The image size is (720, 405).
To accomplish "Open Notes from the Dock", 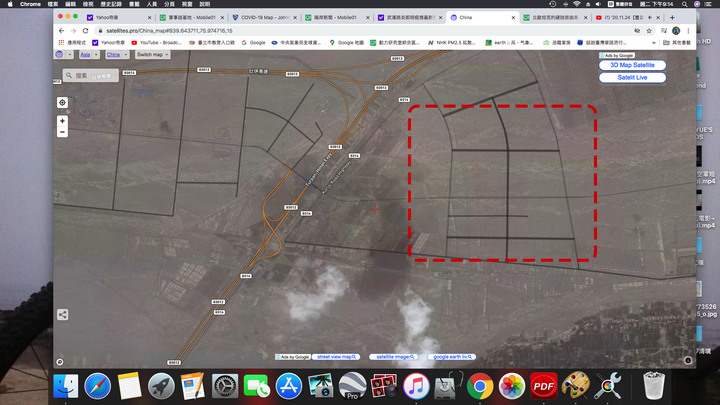I will pyautogui.click(x=129, y=386).
